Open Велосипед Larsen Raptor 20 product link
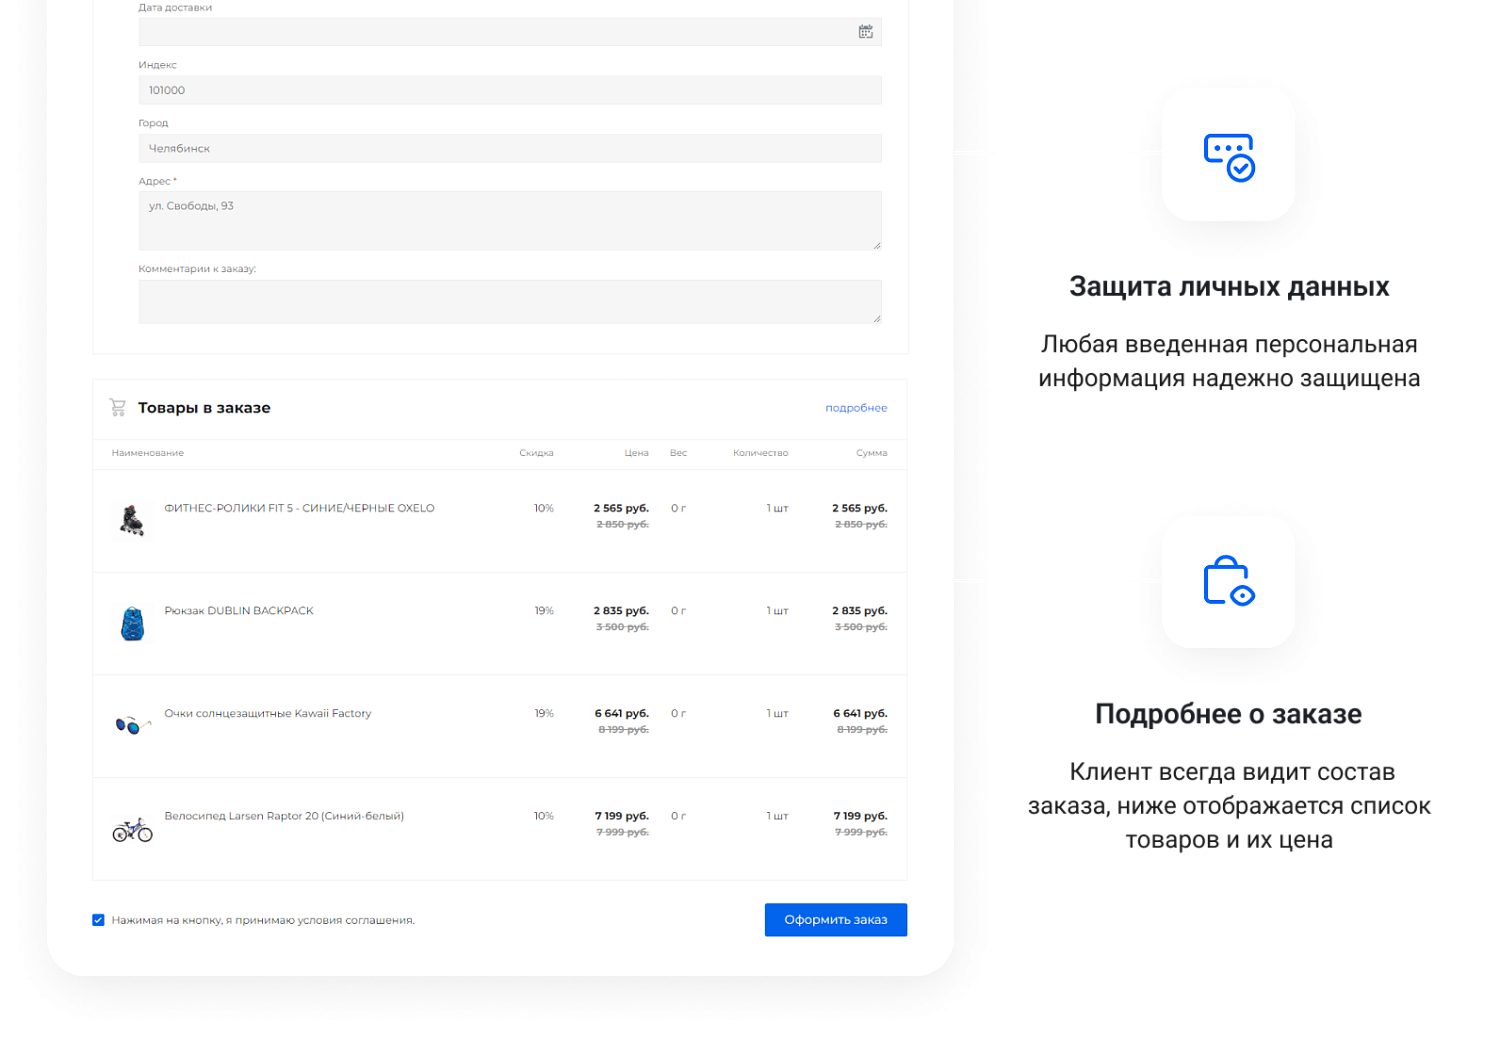This screenshot has width=1500, height=1037. [284, 816]
